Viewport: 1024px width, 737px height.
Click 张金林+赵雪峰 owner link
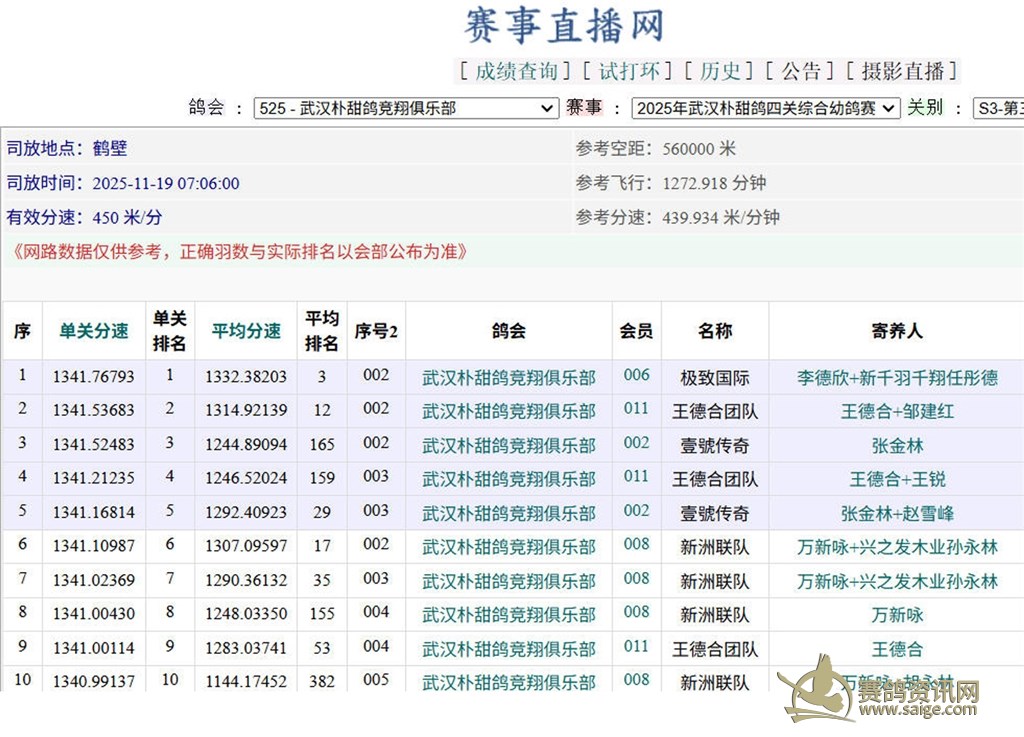click(x=897, y=514)
